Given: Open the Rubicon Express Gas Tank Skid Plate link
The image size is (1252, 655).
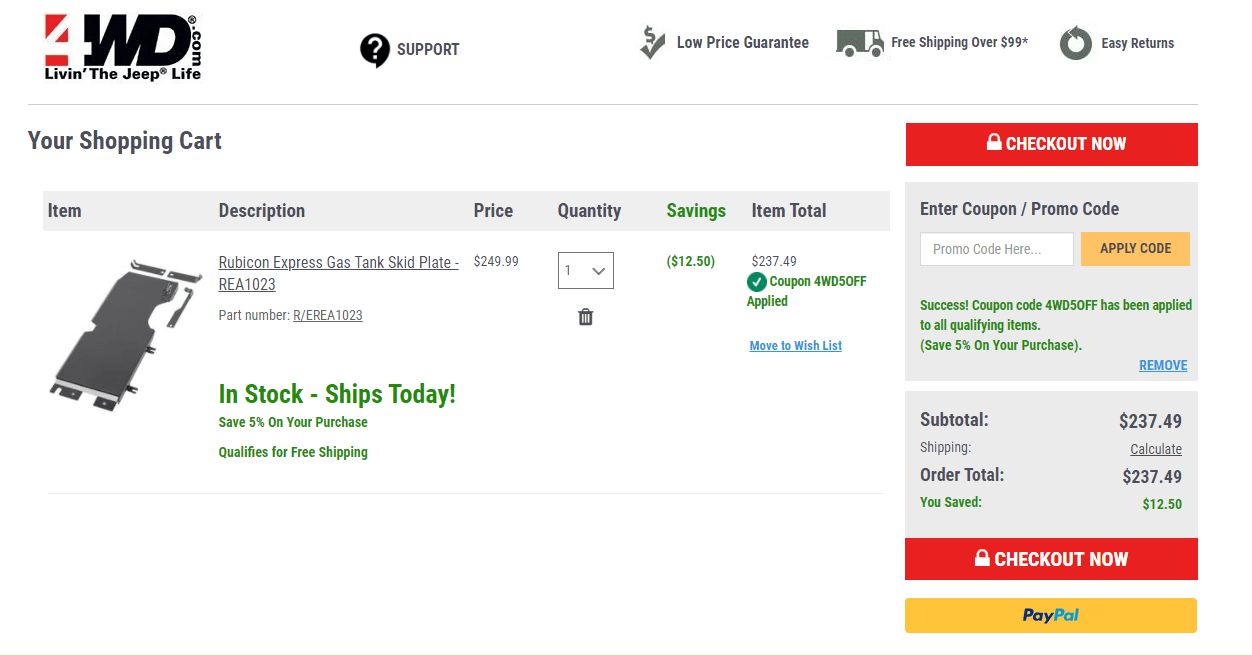Looking at the screenshot, I should coord(339,273).
